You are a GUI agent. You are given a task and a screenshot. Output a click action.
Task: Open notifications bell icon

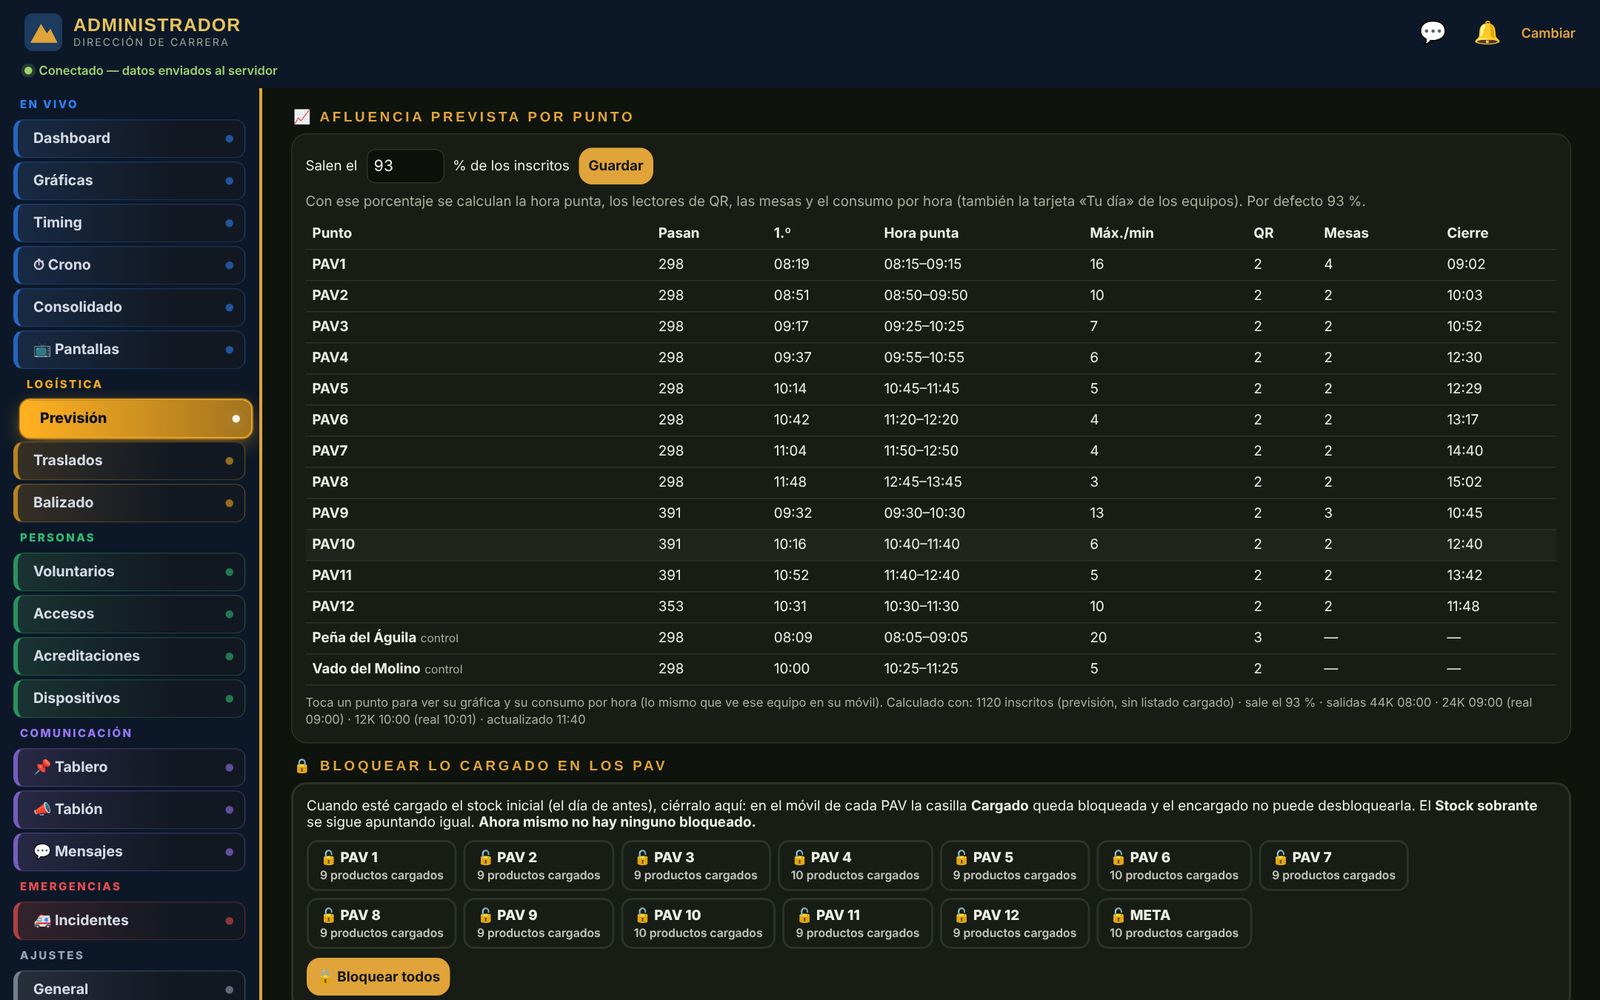coord(1487,33)
